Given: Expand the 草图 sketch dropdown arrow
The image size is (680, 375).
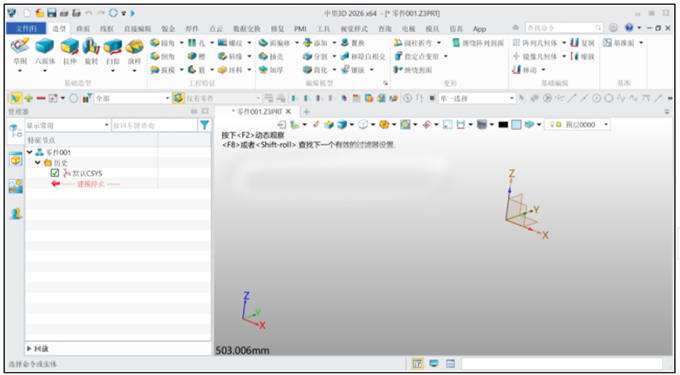Looking at the screenshot, I should coord(20,71).
